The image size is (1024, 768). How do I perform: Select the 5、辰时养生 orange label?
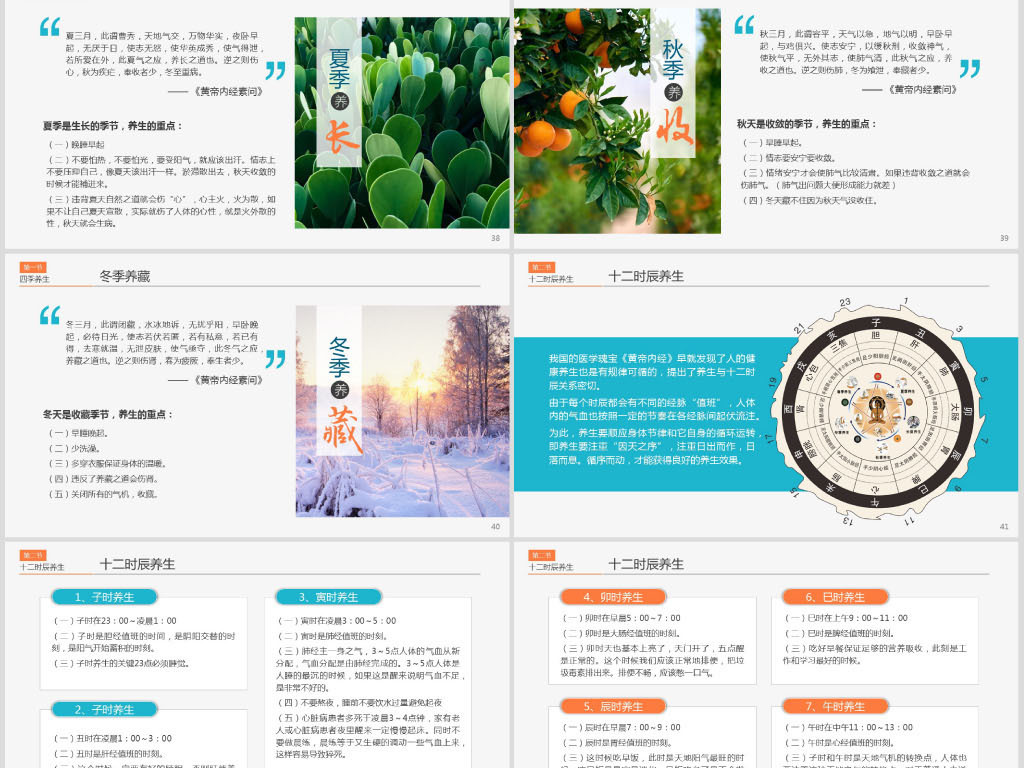coord(614,706)
